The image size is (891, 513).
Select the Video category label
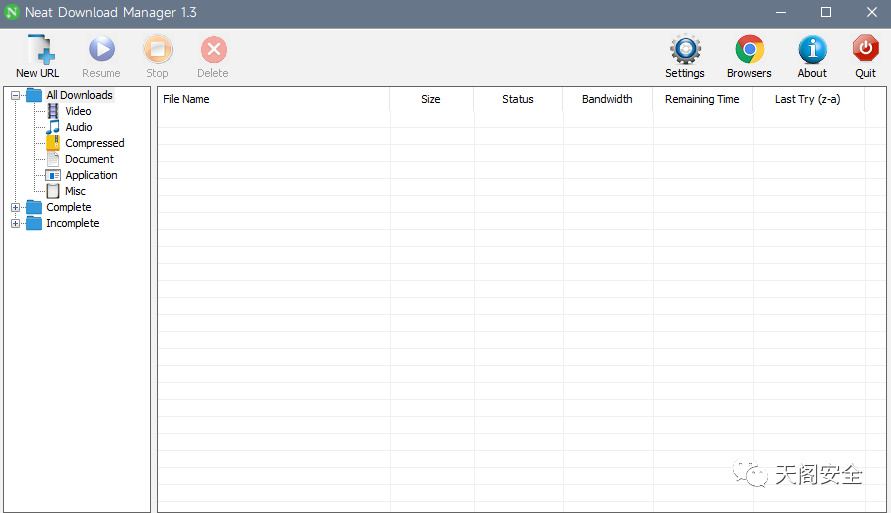pos(78,111)
